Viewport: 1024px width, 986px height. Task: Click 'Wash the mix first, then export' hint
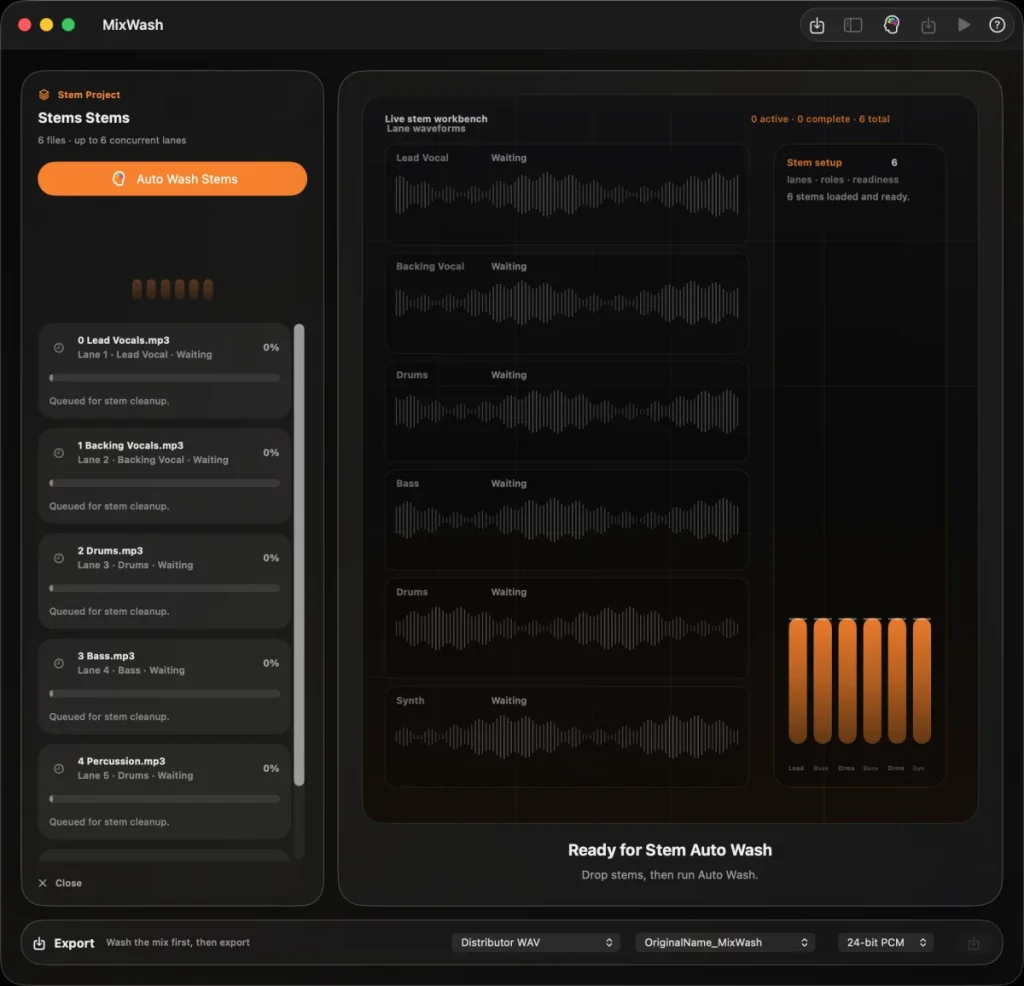pyautogui.click(x=178, y=942)
